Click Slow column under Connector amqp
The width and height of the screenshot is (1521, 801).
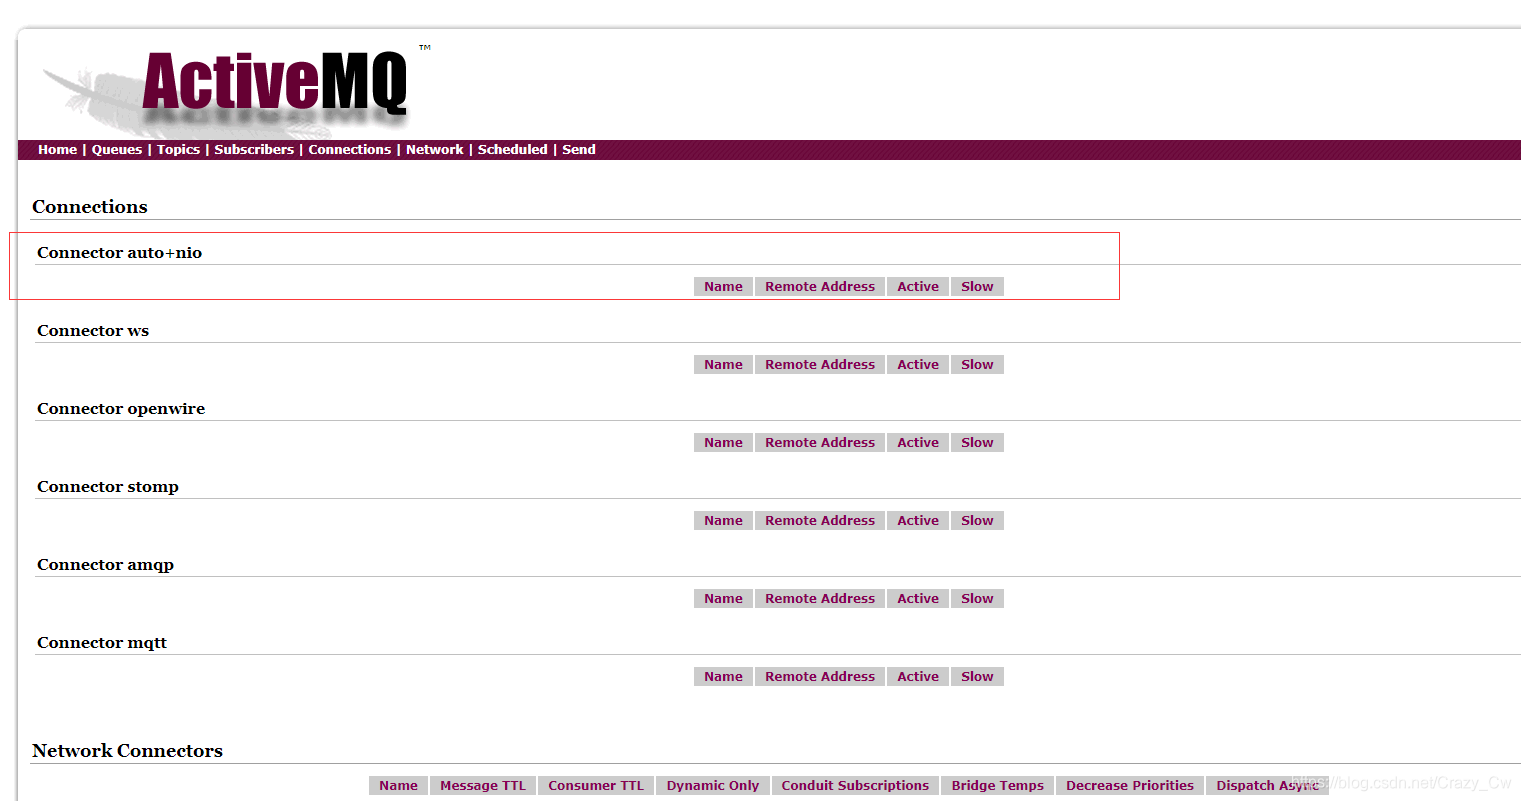tap(977, 598)
